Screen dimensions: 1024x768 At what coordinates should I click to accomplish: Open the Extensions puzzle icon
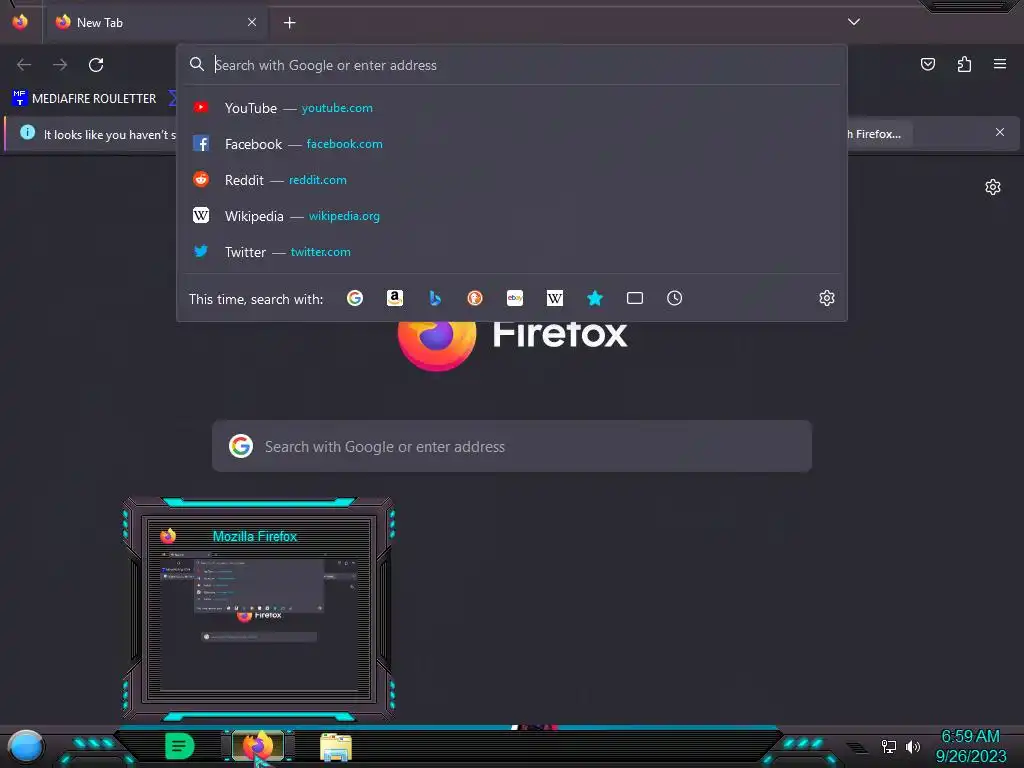(964, 64)
